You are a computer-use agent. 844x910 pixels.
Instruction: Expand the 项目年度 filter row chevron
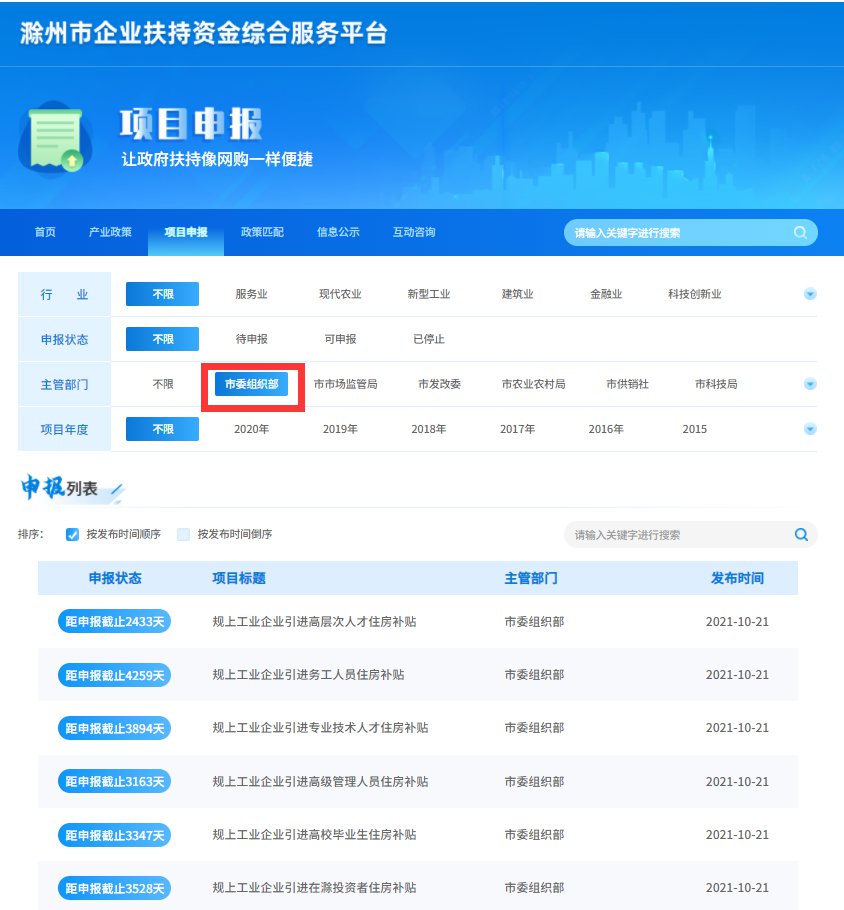point(809,428)
